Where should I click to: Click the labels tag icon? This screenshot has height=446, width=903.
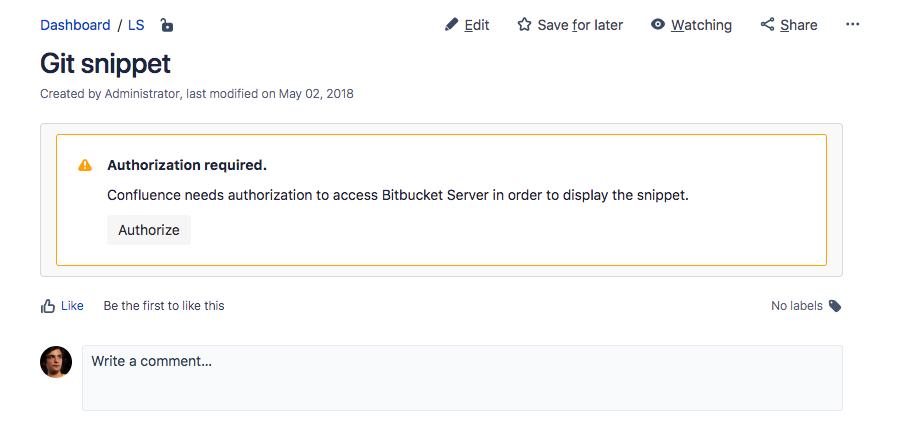pyautogui.click(x=835, y=306)
